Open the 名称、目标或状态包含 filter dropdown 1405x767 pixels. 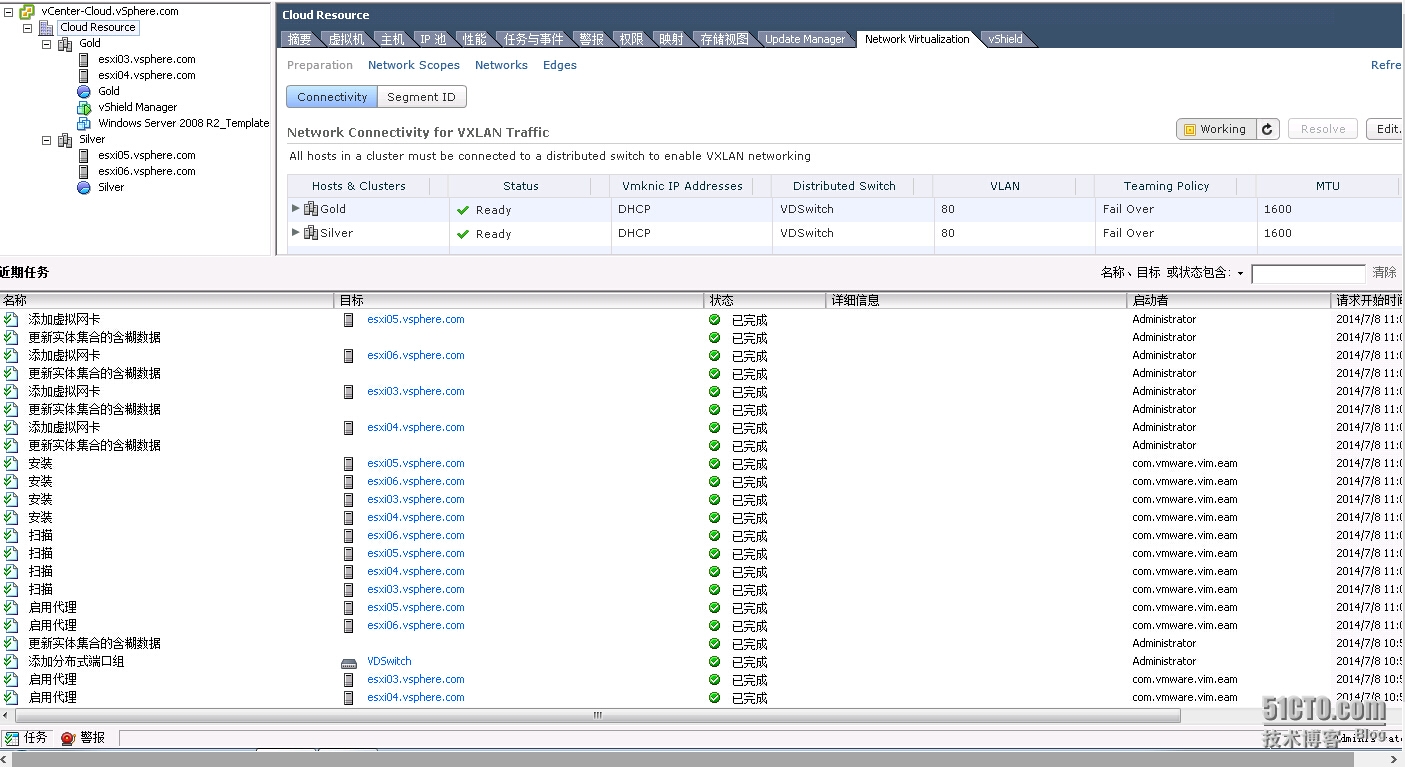(1240, 273)
